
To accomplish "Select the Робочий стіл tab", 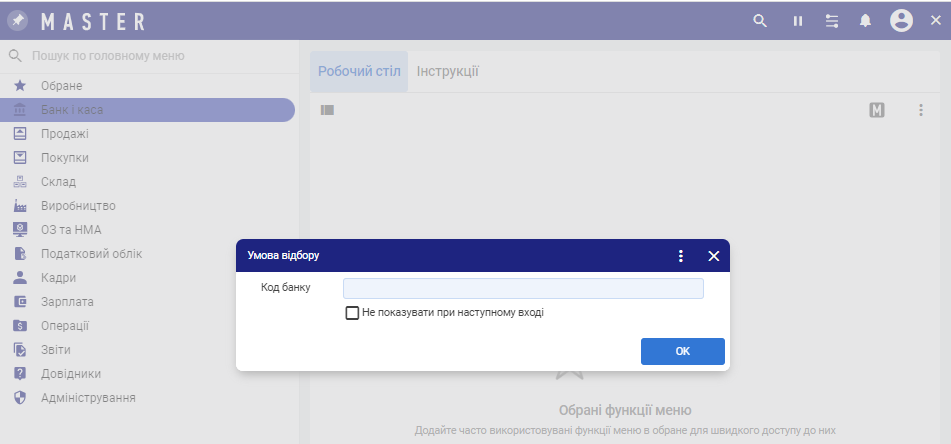I will (x=359, y=72).
